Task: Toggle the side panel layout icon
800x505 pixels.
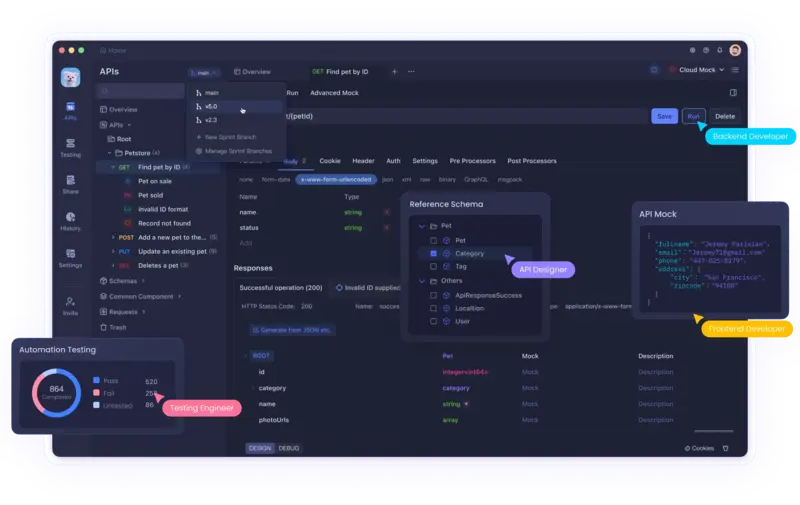Action: [x=733, y=92]
